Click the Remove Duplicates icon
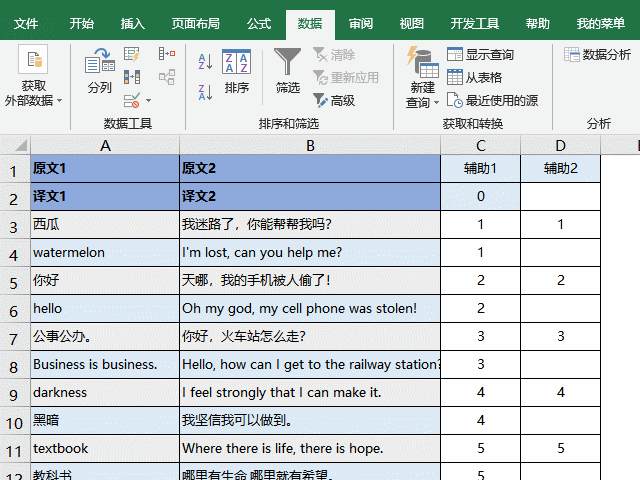 (x=132, y=77)
